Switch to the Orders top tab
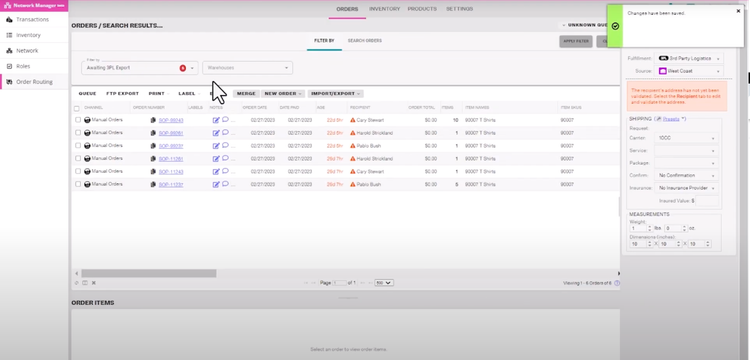Image resolution: width=750 pixels, height=360 pixels. click(347, 9)
